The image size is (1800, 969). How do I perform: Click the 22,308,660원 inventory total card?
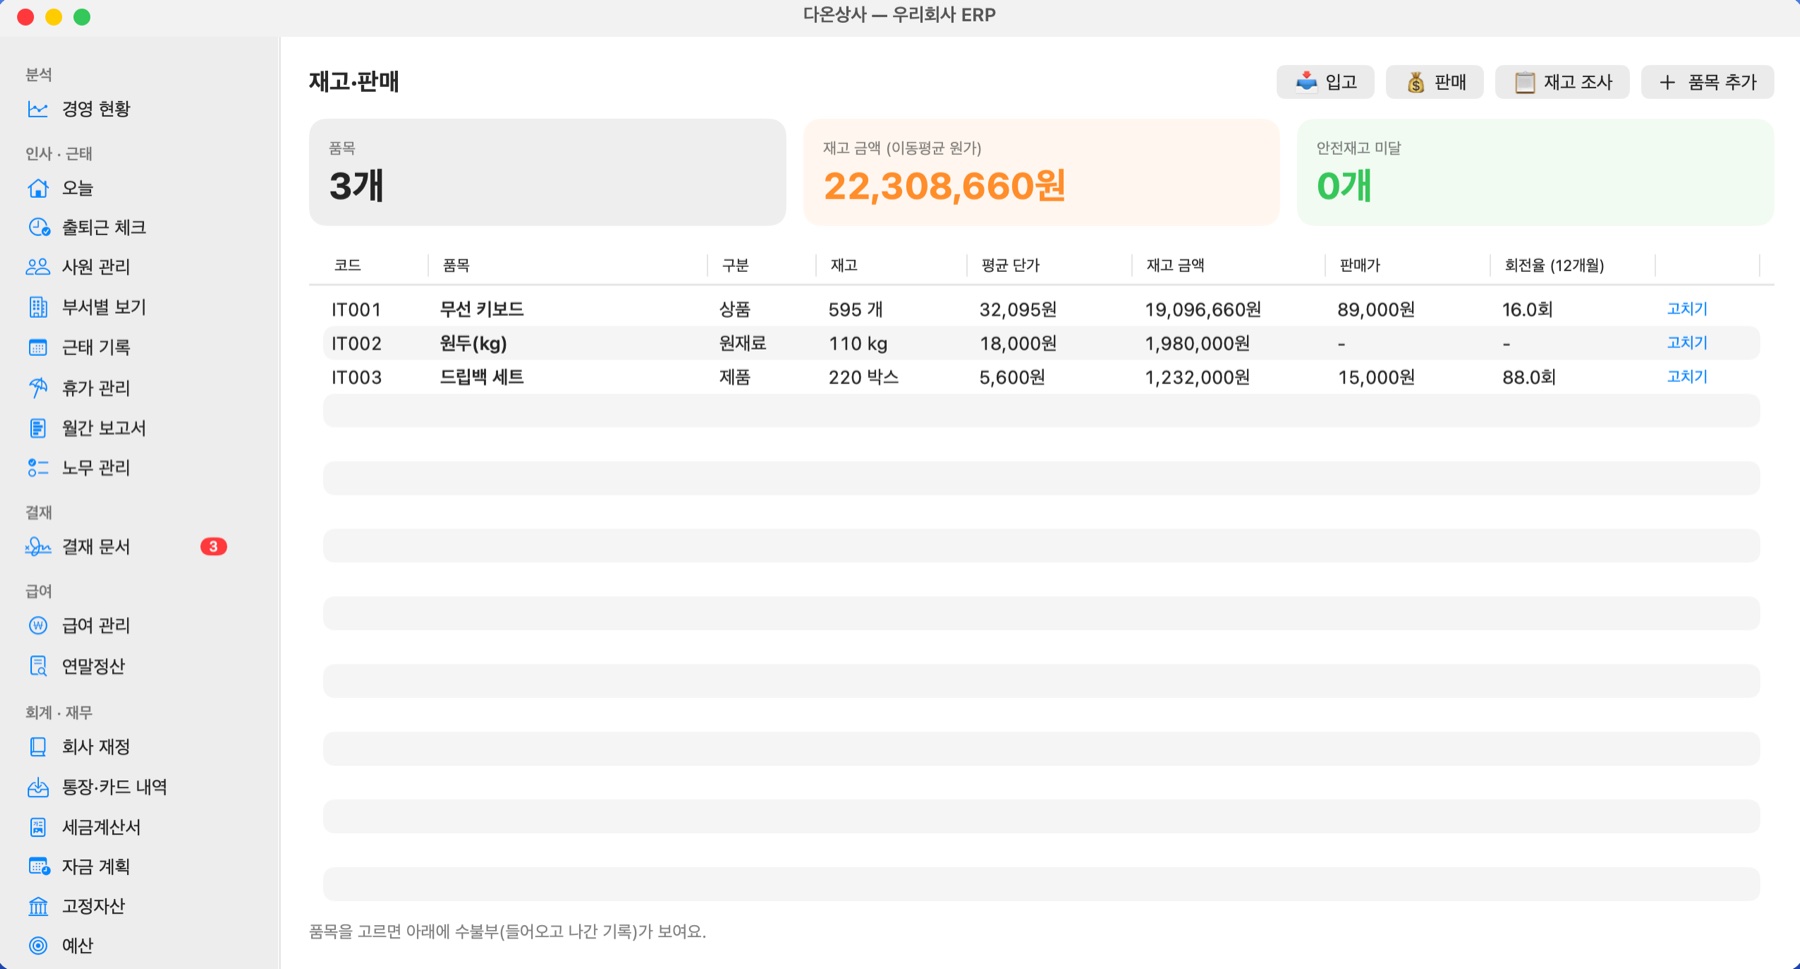tap(1041, 172)
